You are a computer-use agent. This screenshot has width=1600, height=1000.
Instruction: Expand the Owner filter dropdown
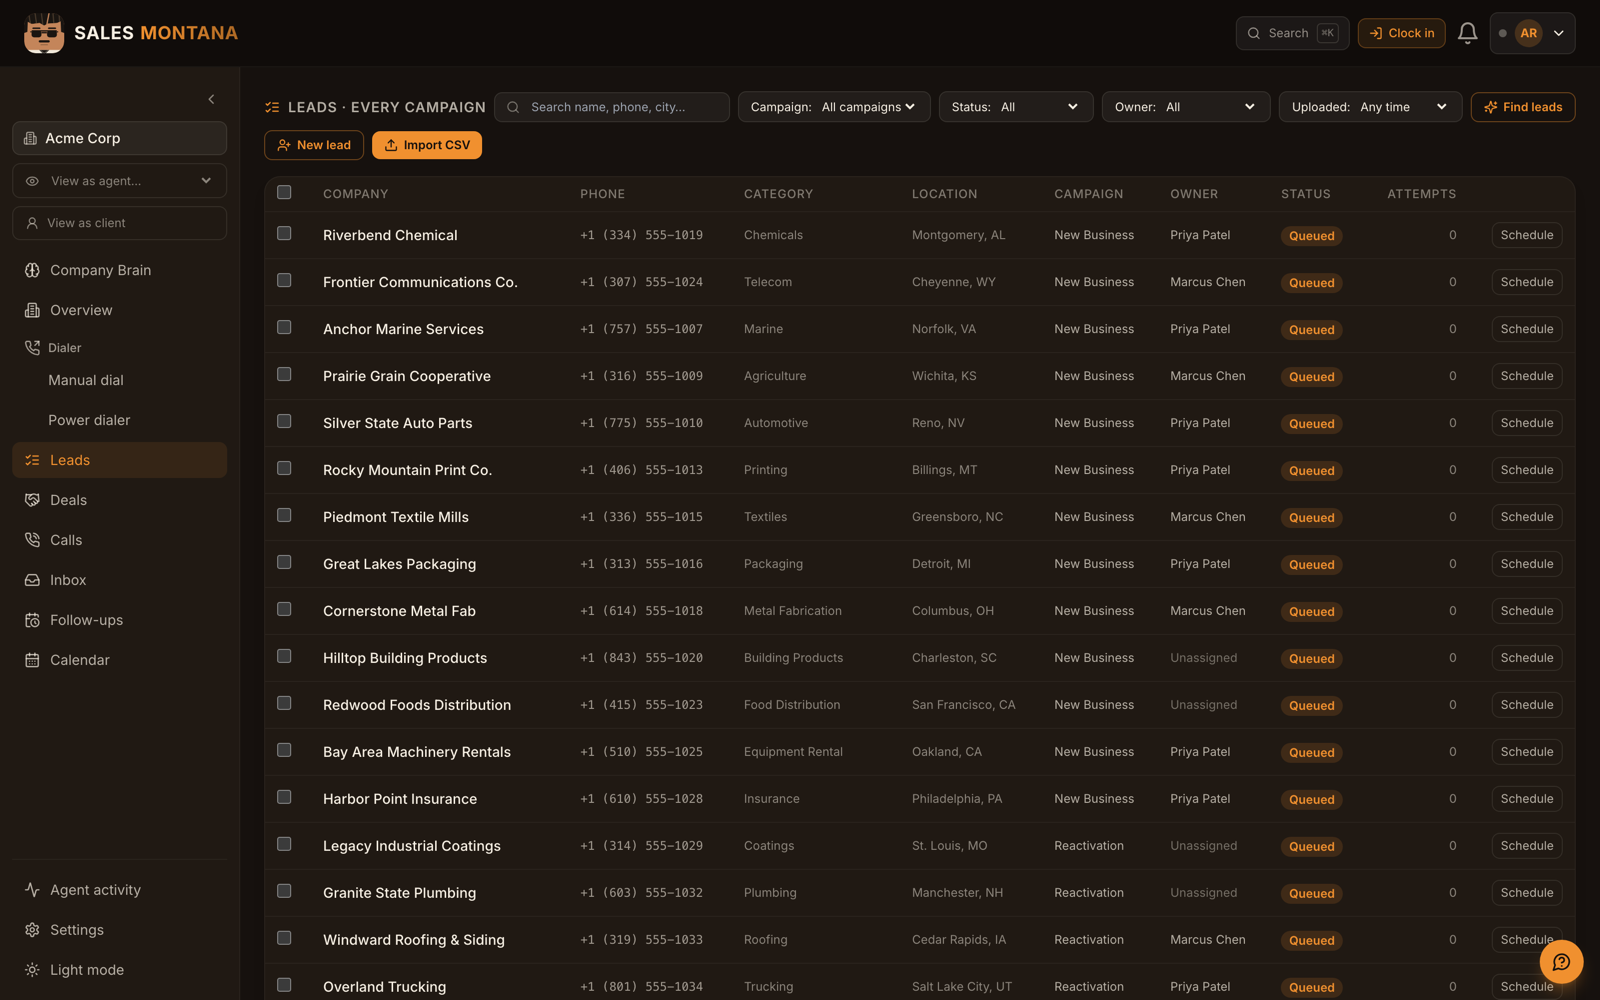[1185, 107]
